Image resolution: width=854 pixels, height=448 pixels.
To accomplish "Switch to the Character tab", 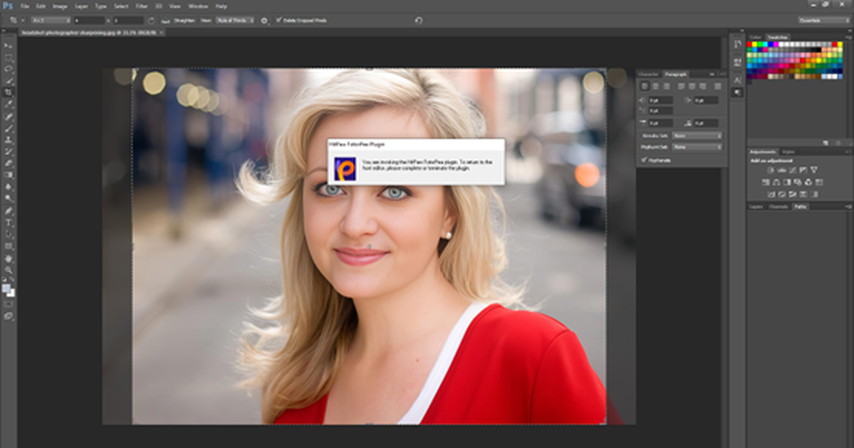I will pyautogui.click(x=648, y=74).
